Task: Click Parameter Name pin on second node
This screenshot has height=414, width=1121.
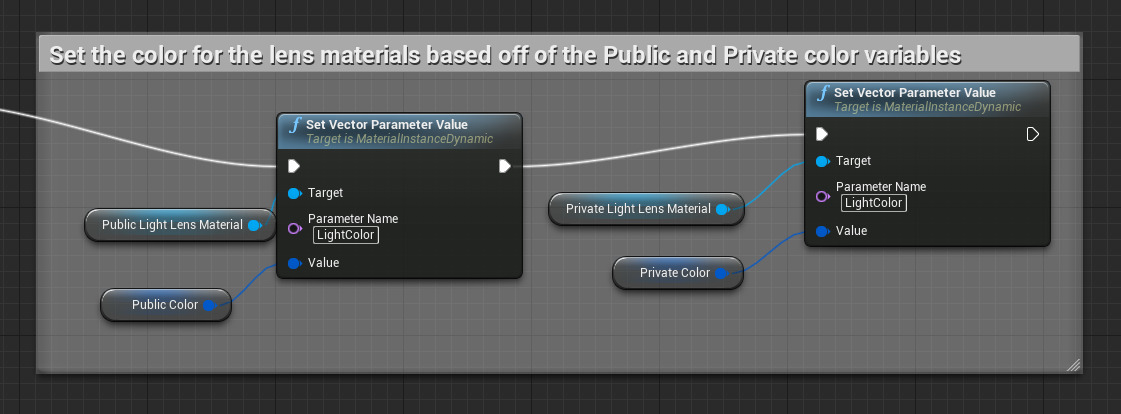Action: tap(822, 196)
